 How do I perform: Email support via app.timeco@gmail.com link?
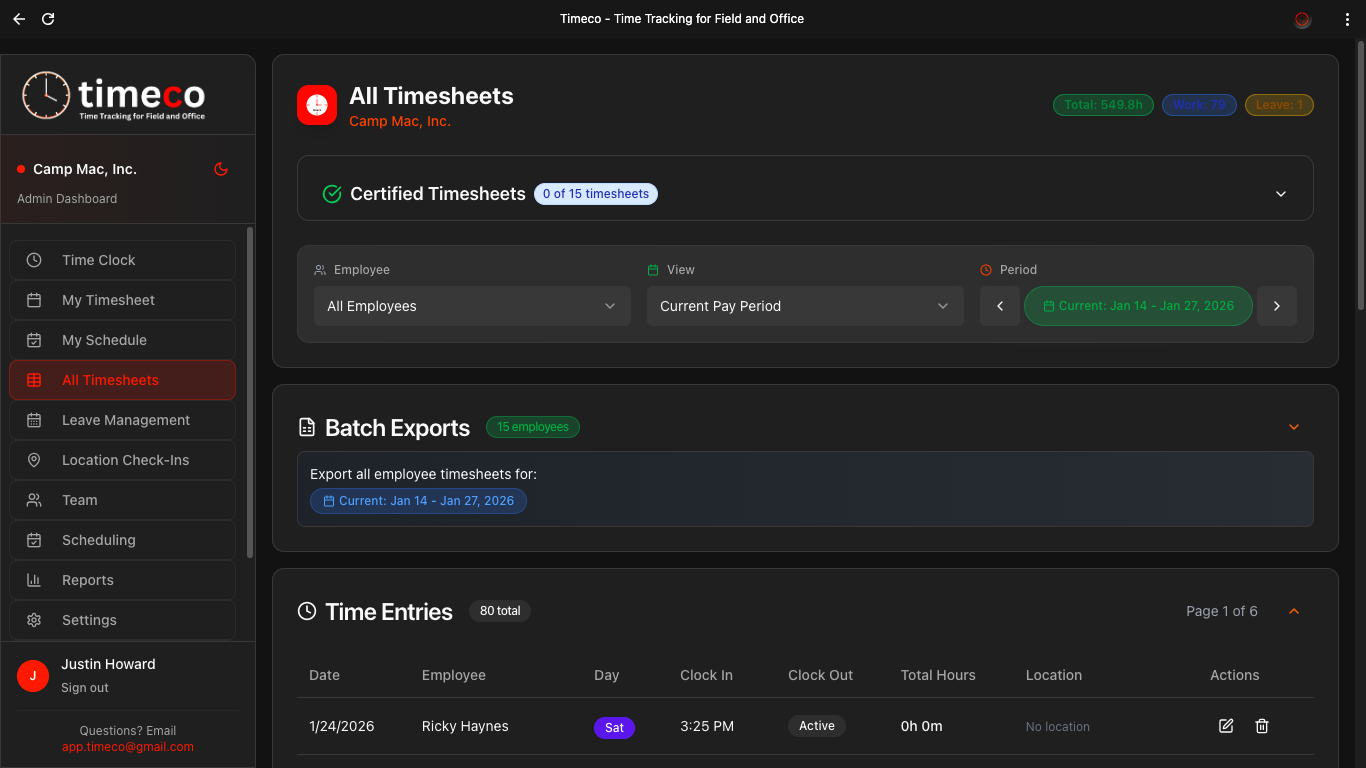point(128,745)
